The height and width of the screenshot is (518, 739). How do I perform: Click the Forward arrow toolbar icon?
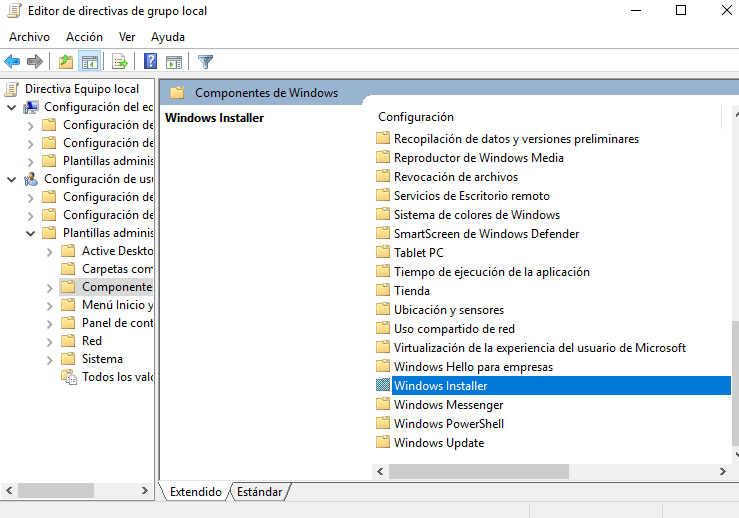pyautogui.click(x=35, y=61)
